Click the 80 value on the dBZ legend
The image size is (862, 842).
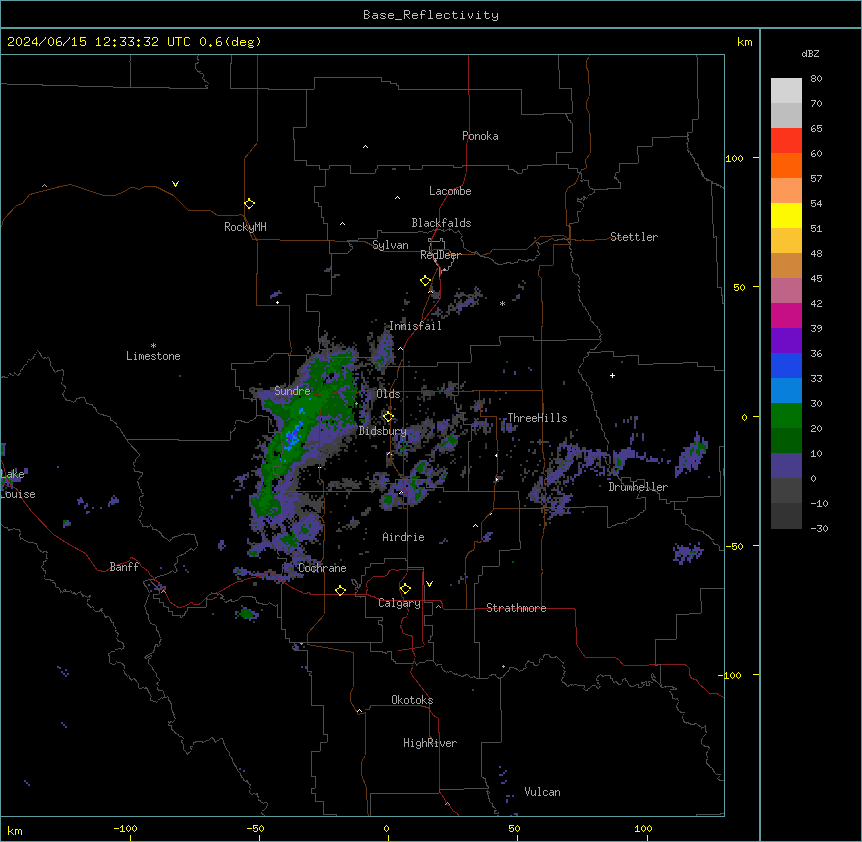816,79
